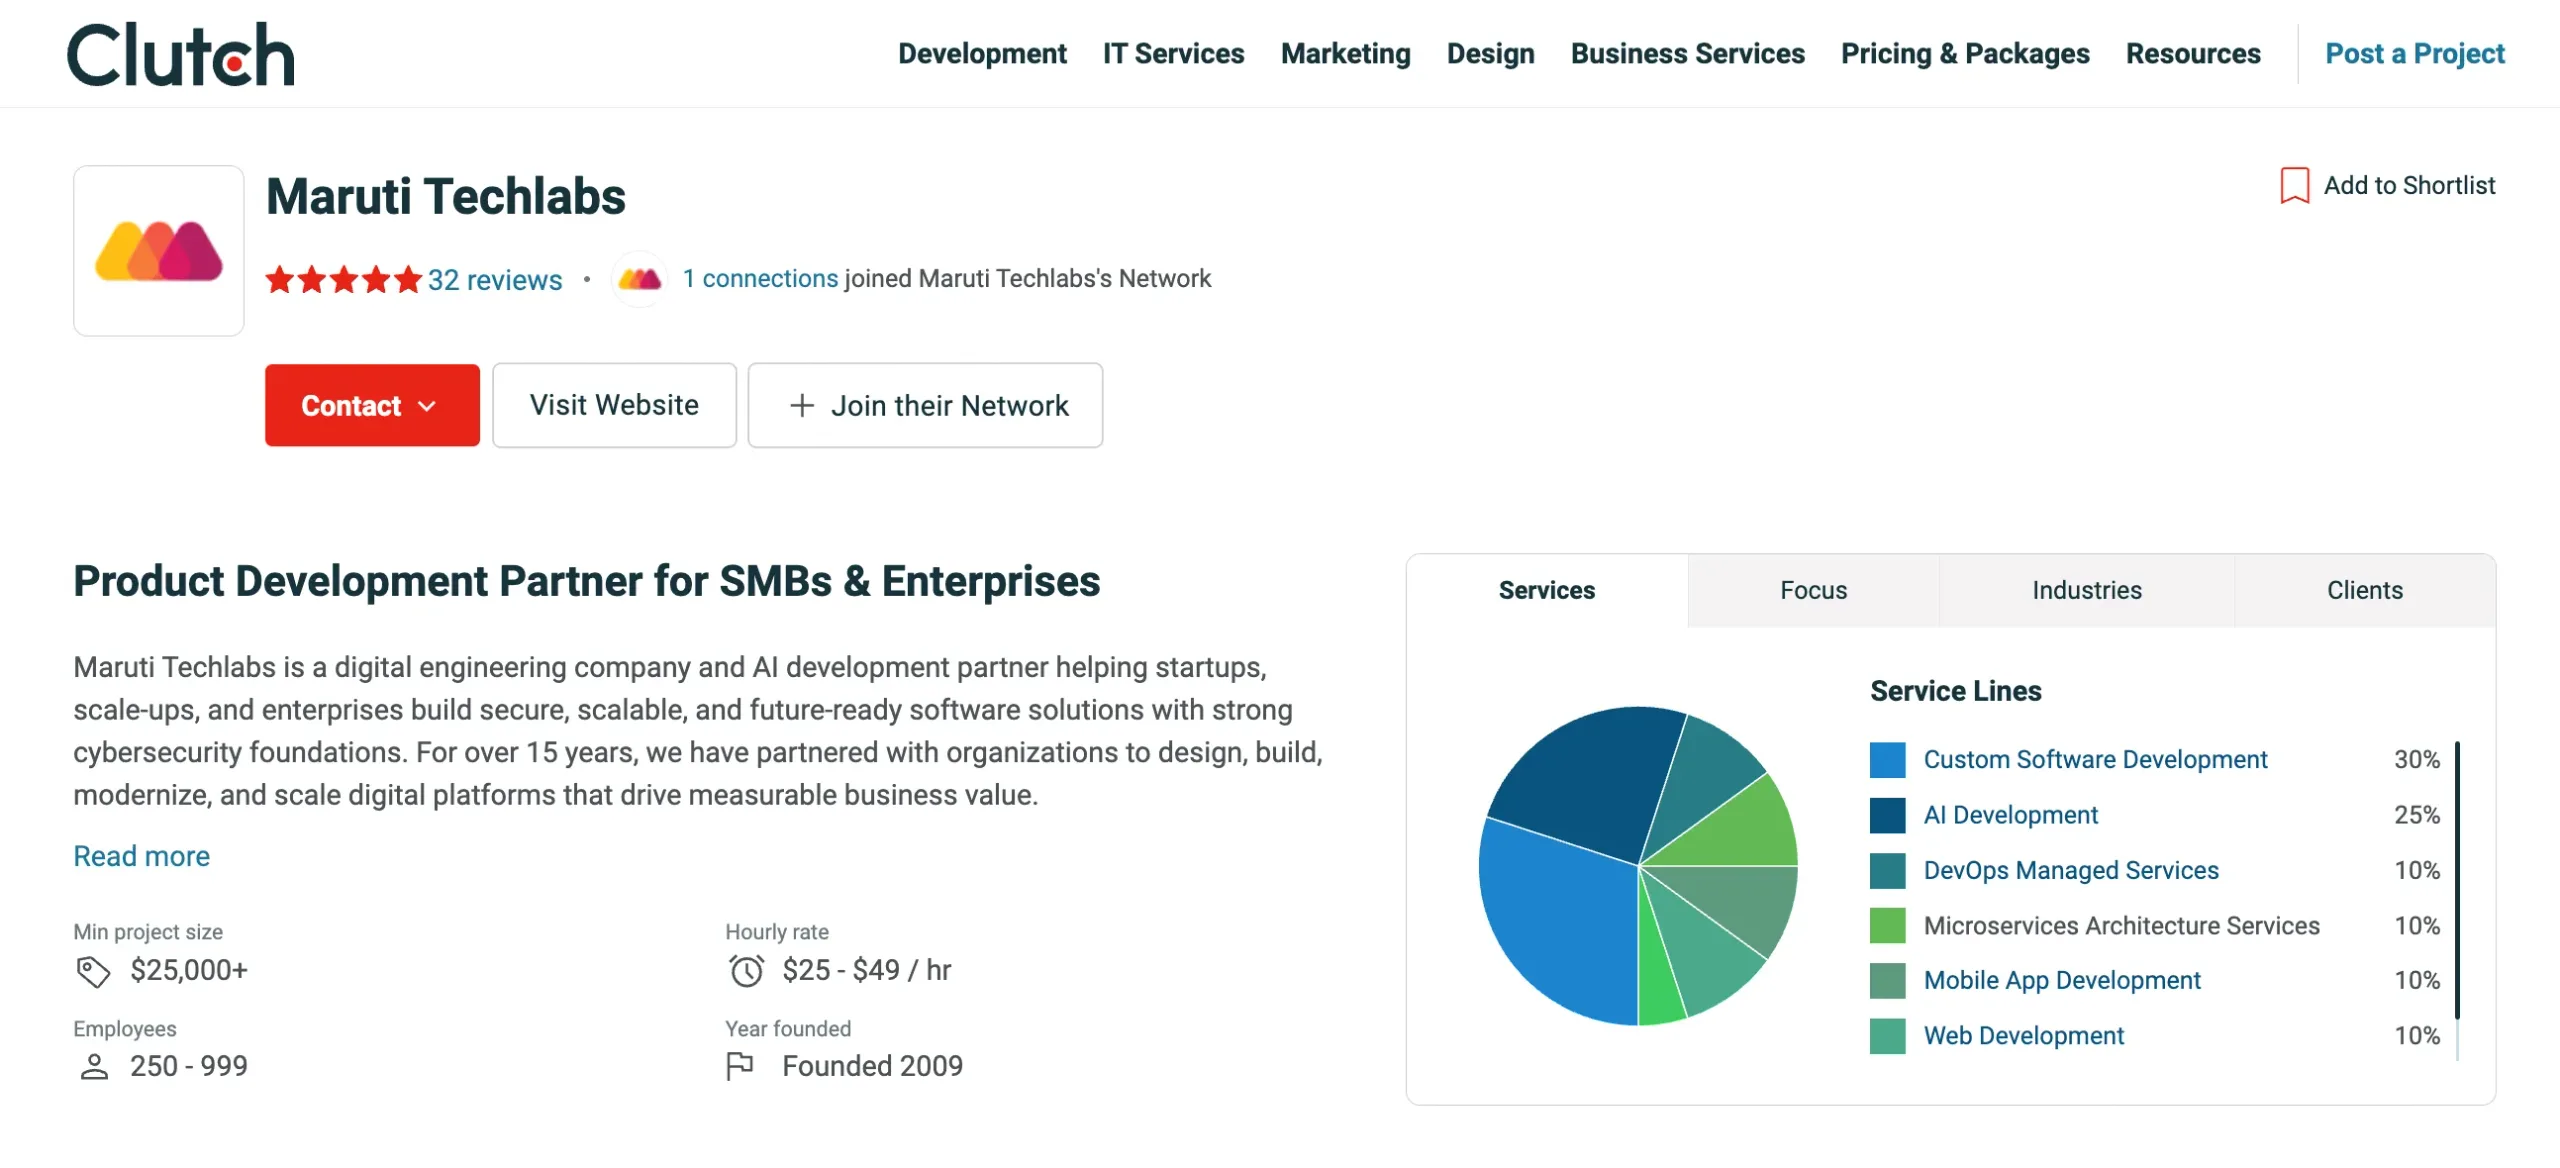Click the Clutch logo
This screenshot has height=1168, width=2560.
tap(178, 53)
